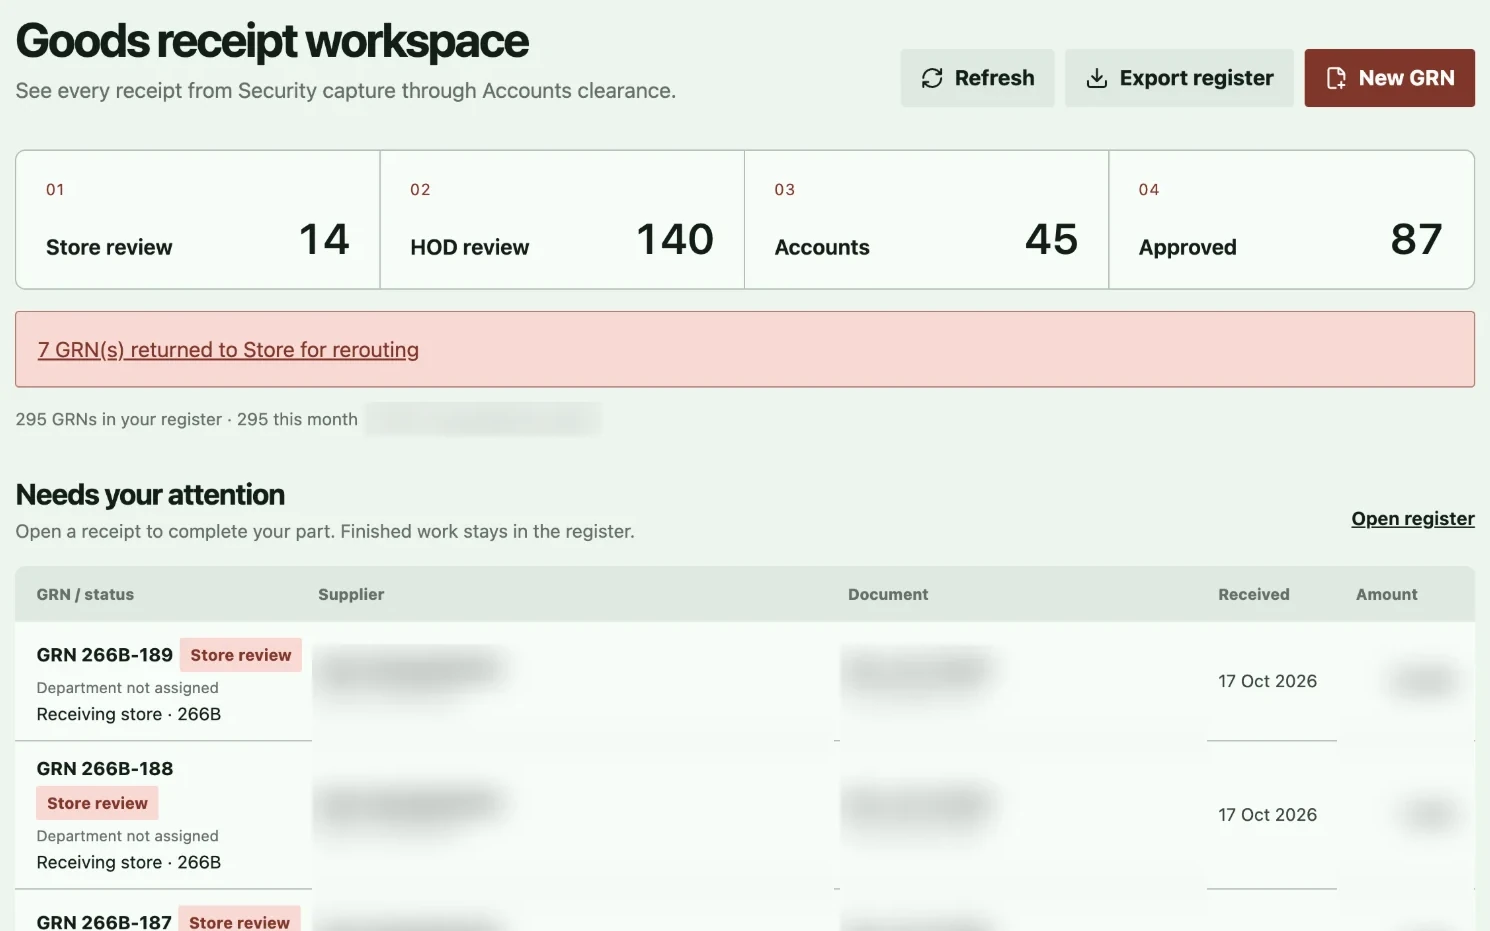Open receipt GRN 266B-187
Screen dimensions: 1490x931
click(104, 922)
